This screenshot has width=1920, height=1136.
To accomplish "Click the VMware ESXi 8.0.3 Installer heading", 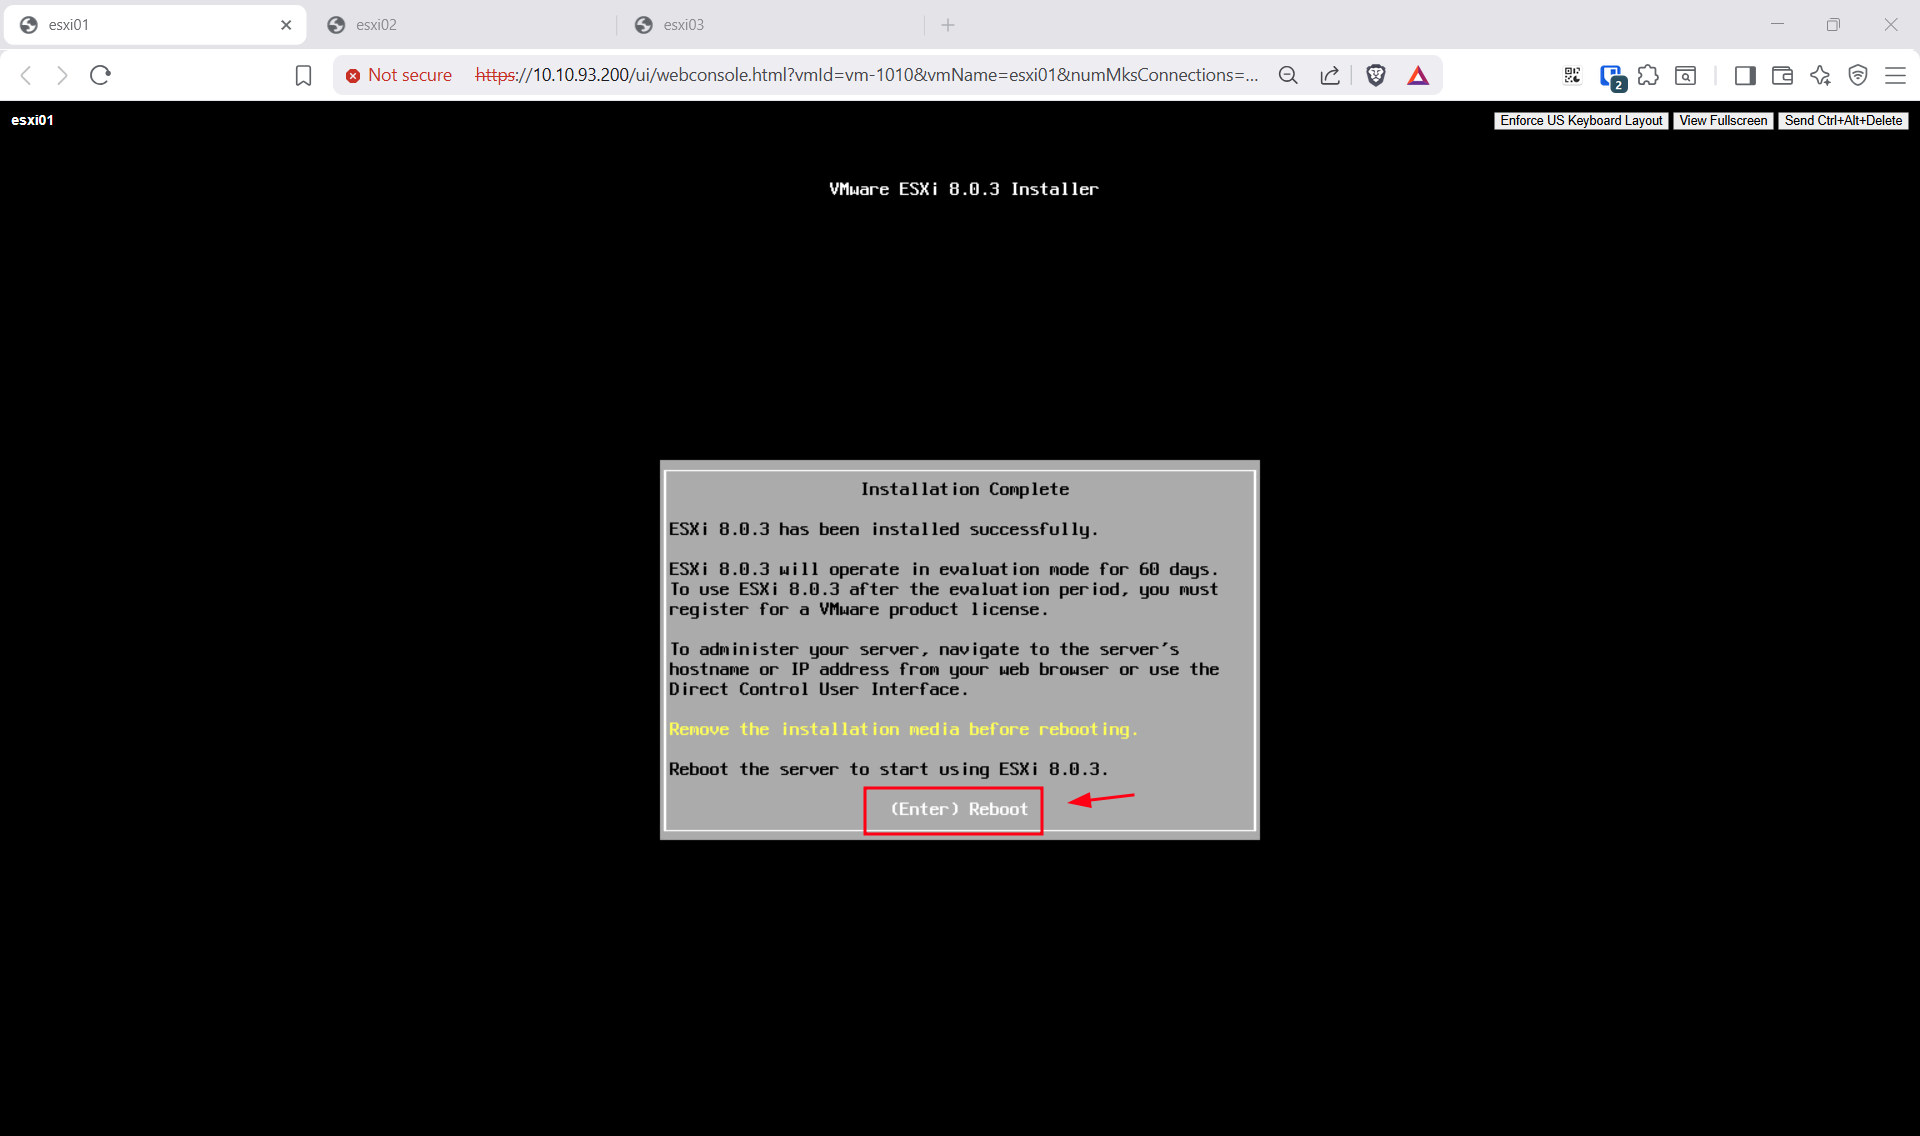I will (x=963, y=189).
